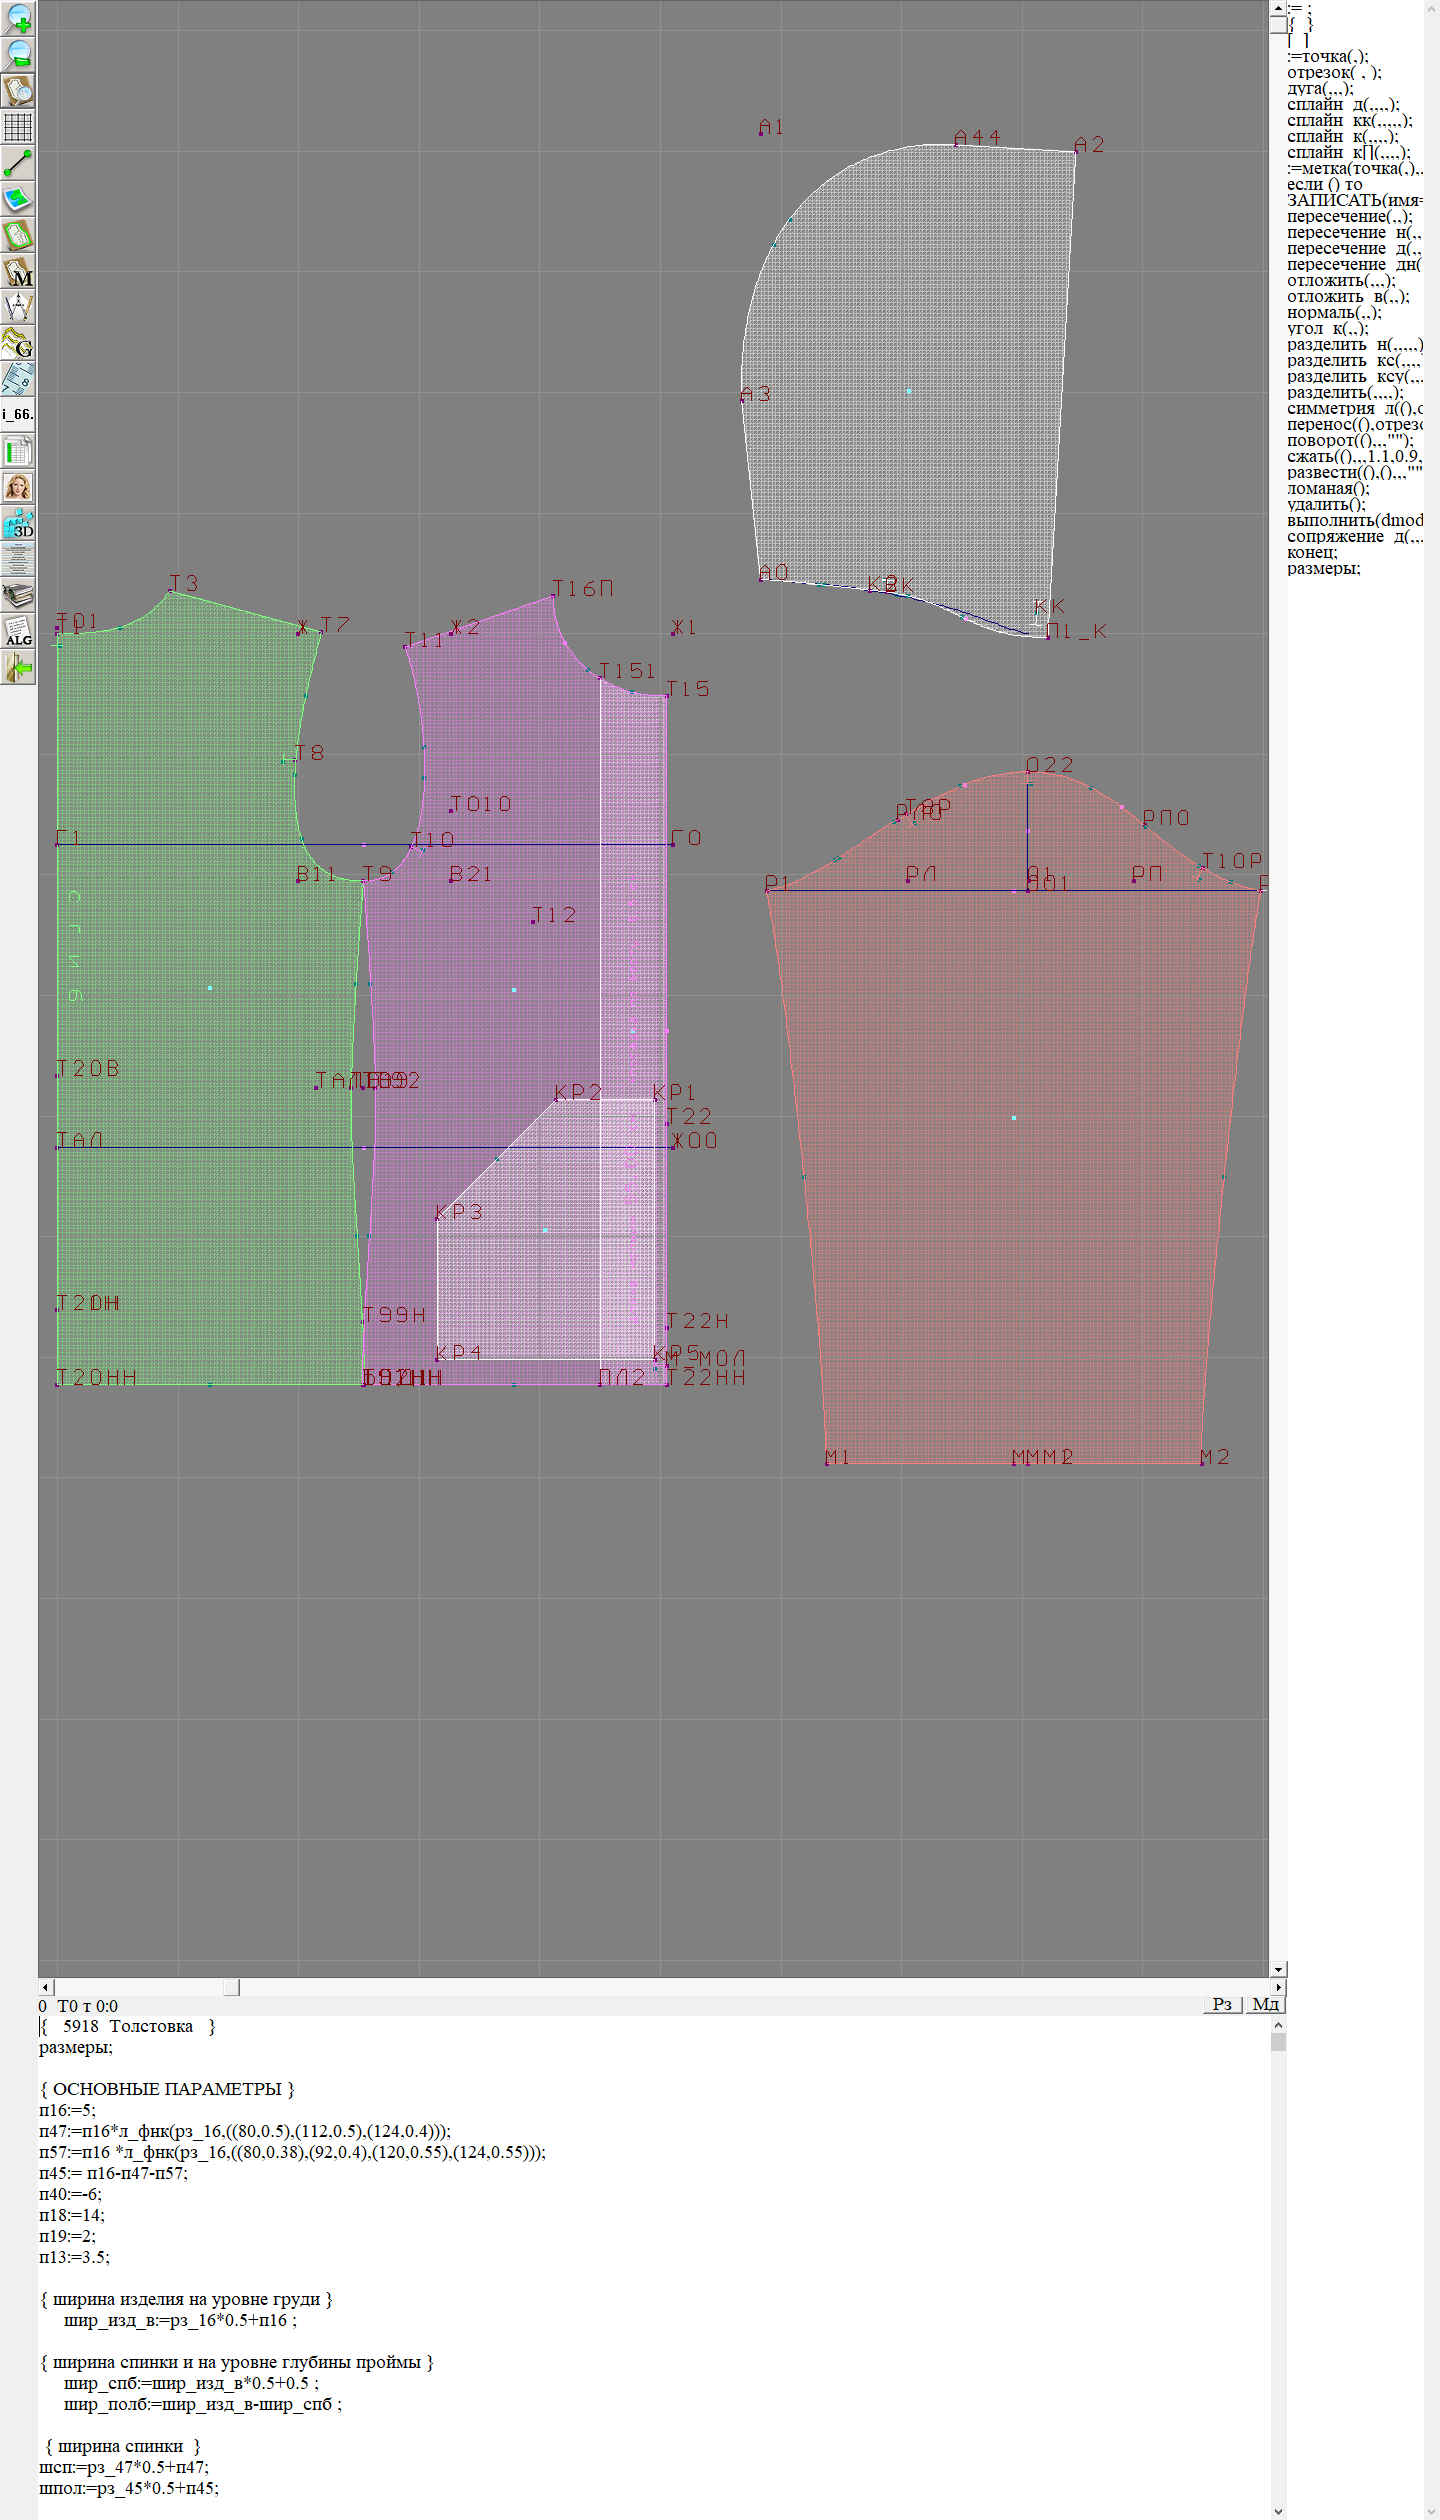This screenshot has height=2520, width=1440.
Task: Insert 'отрезок( , );' command from list
Action: click(1334, 72)
